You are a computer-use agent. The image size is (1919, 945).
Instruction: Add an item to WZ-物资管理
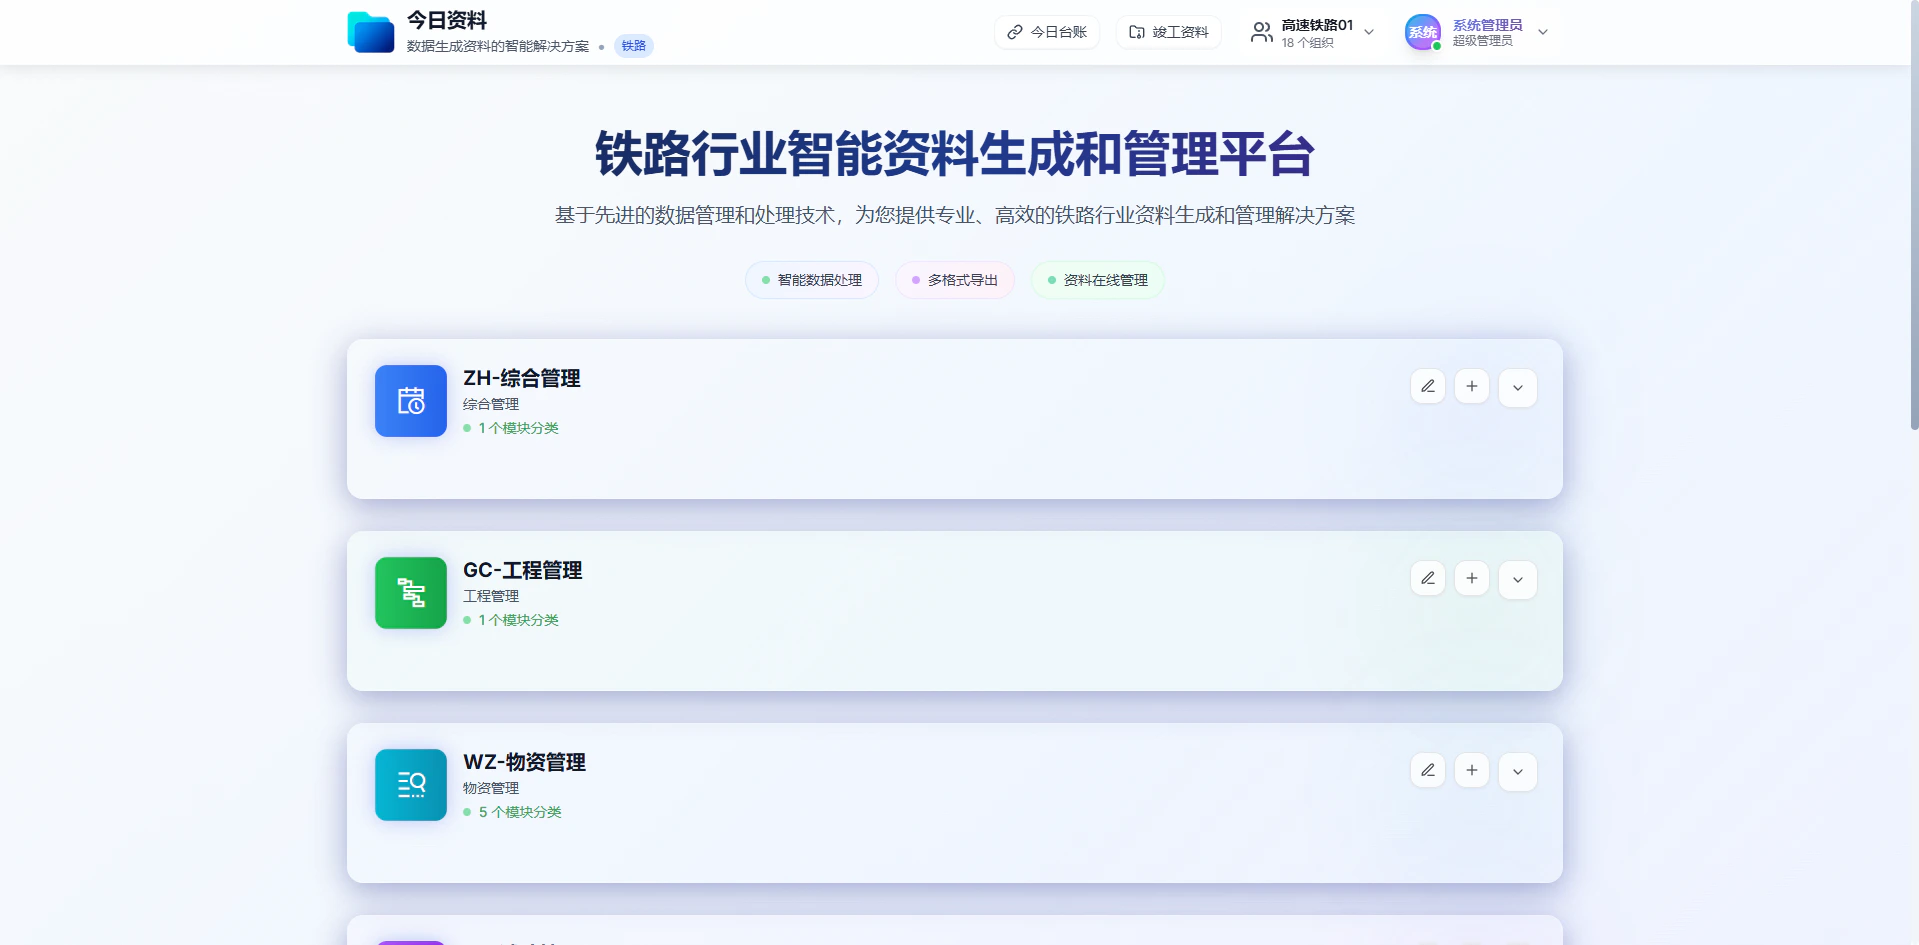coord(1472,770)
